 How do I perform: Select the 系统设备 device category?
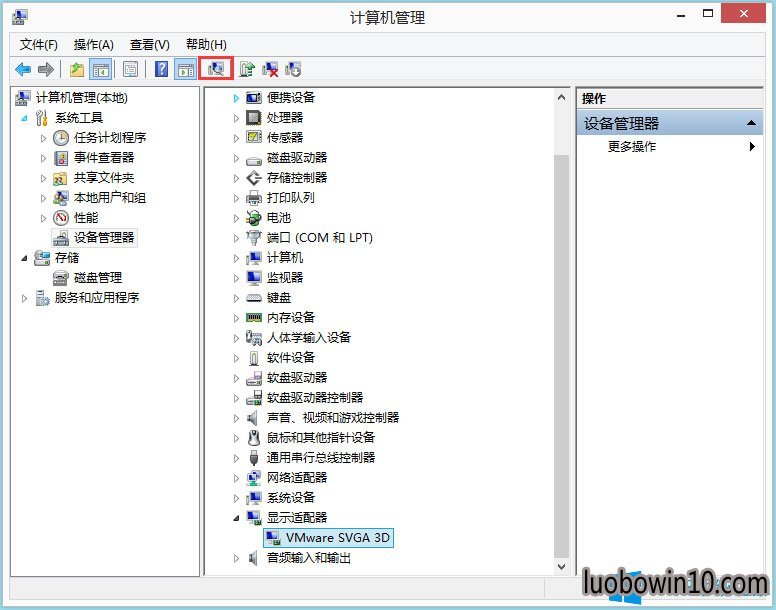tap(291, 498)
